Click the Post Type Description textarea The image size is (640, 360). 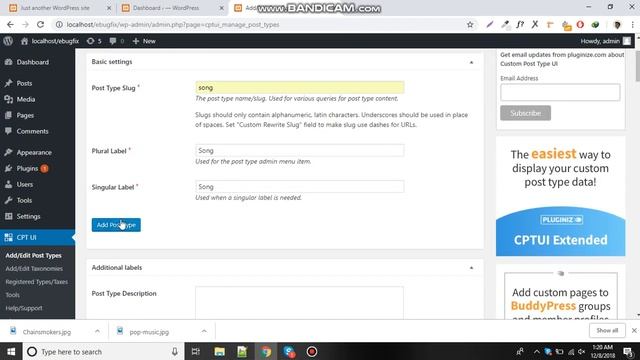coord(300,303)
